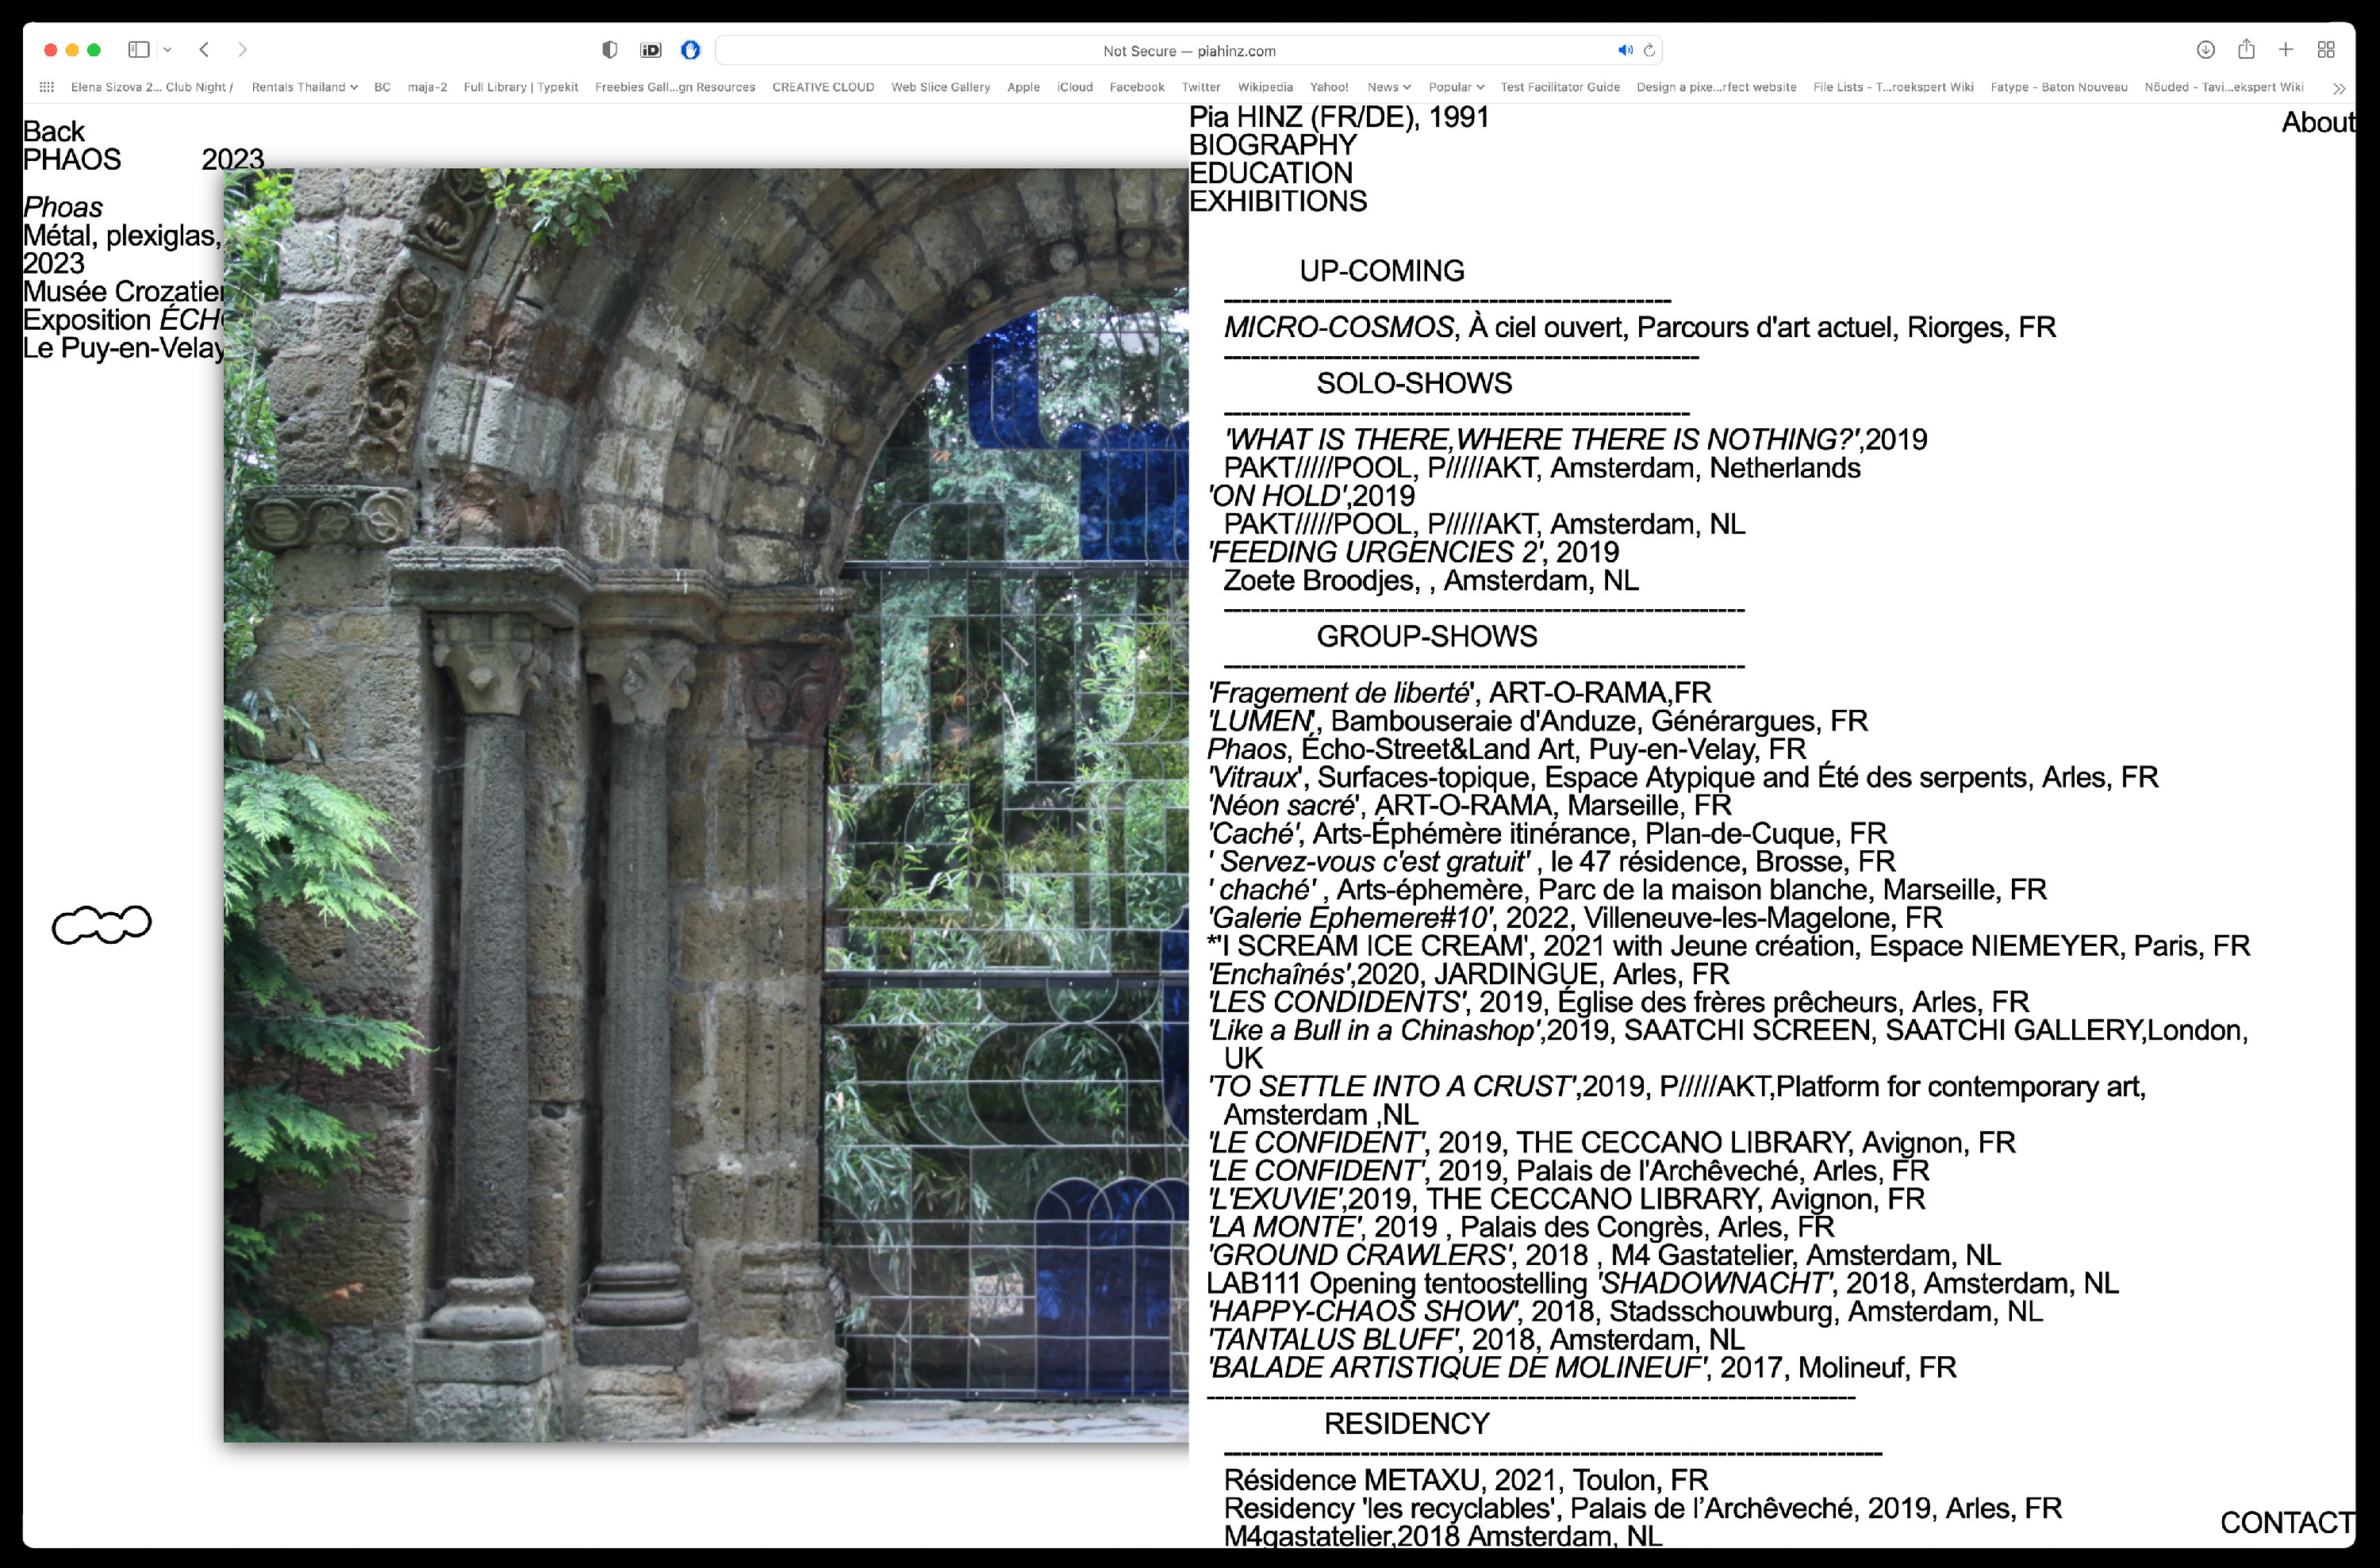The image size is (2380, 1568).
Task: Open CREATIVE CLOUD bookmark
Action: pos(823,87)
